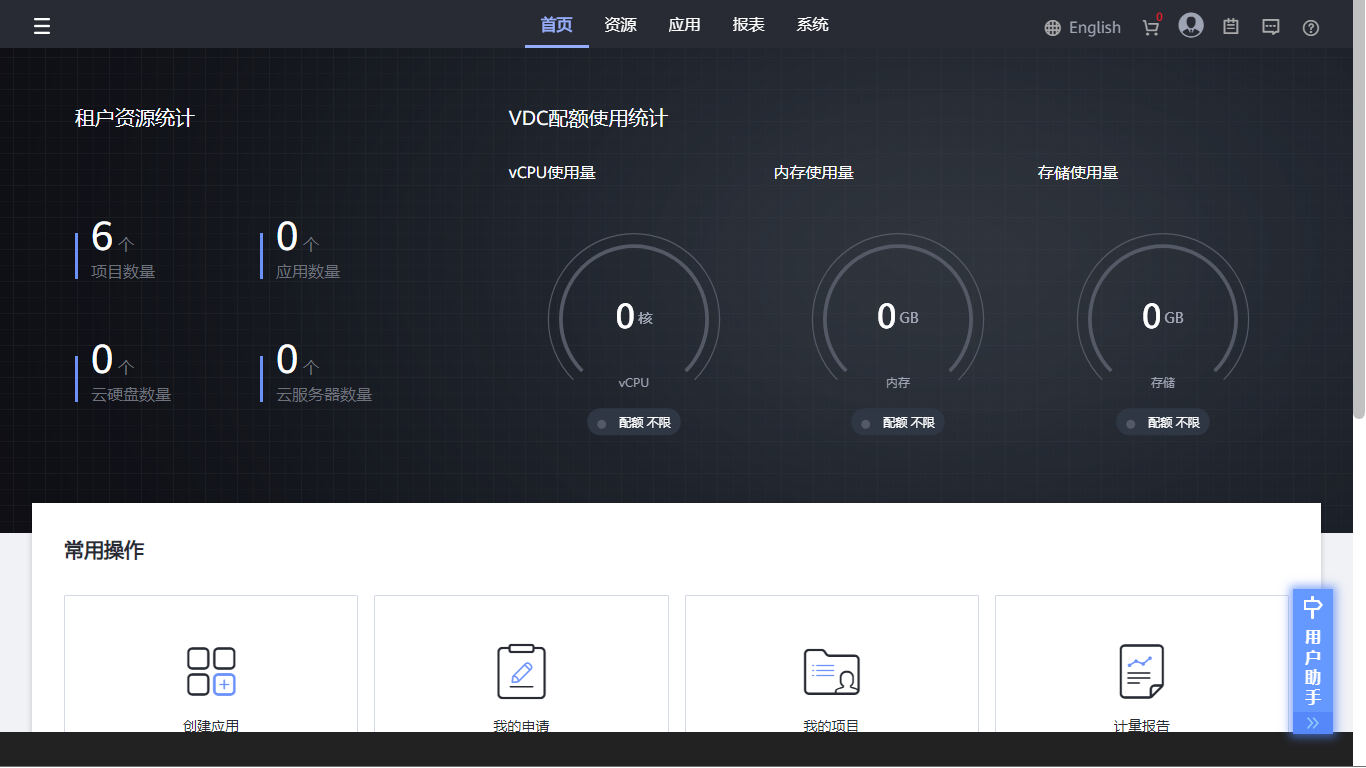1366x768 pixels.
Task: Click the 项目数量 count of 6
Action: pos(102,238)
